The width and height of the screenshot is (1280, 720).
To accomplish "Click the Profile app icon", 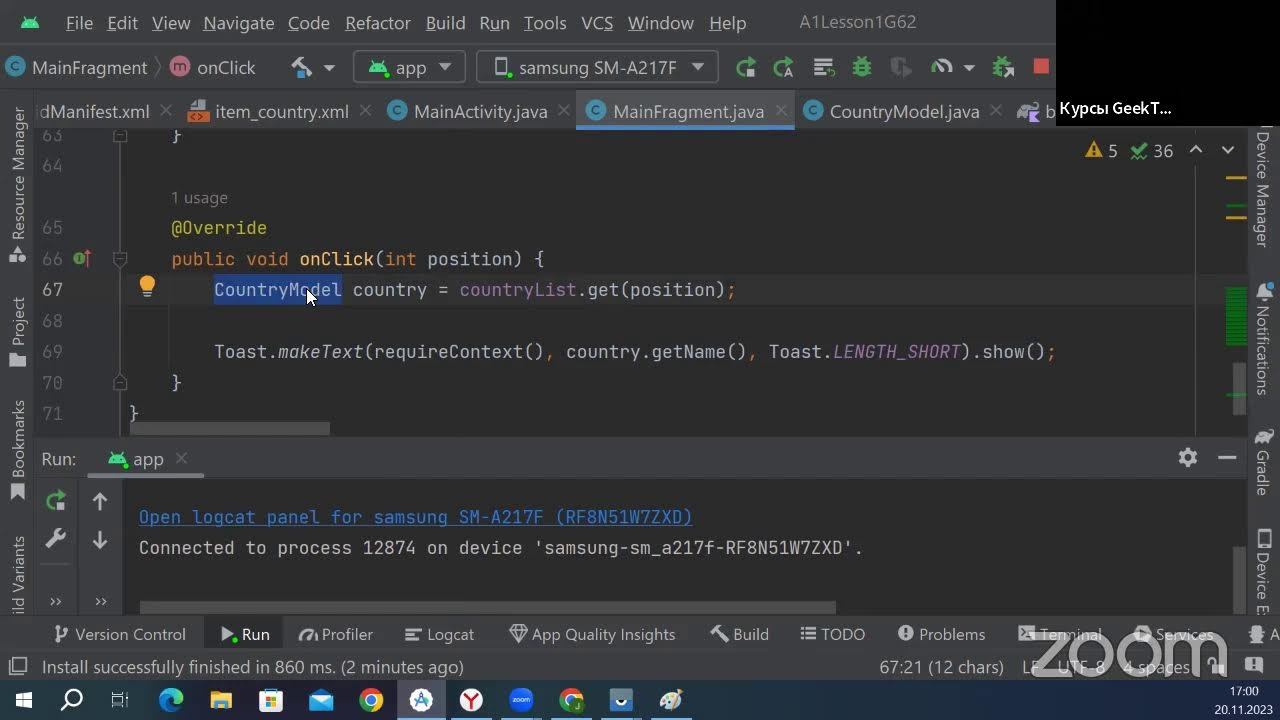I will [x=941, y=68].
